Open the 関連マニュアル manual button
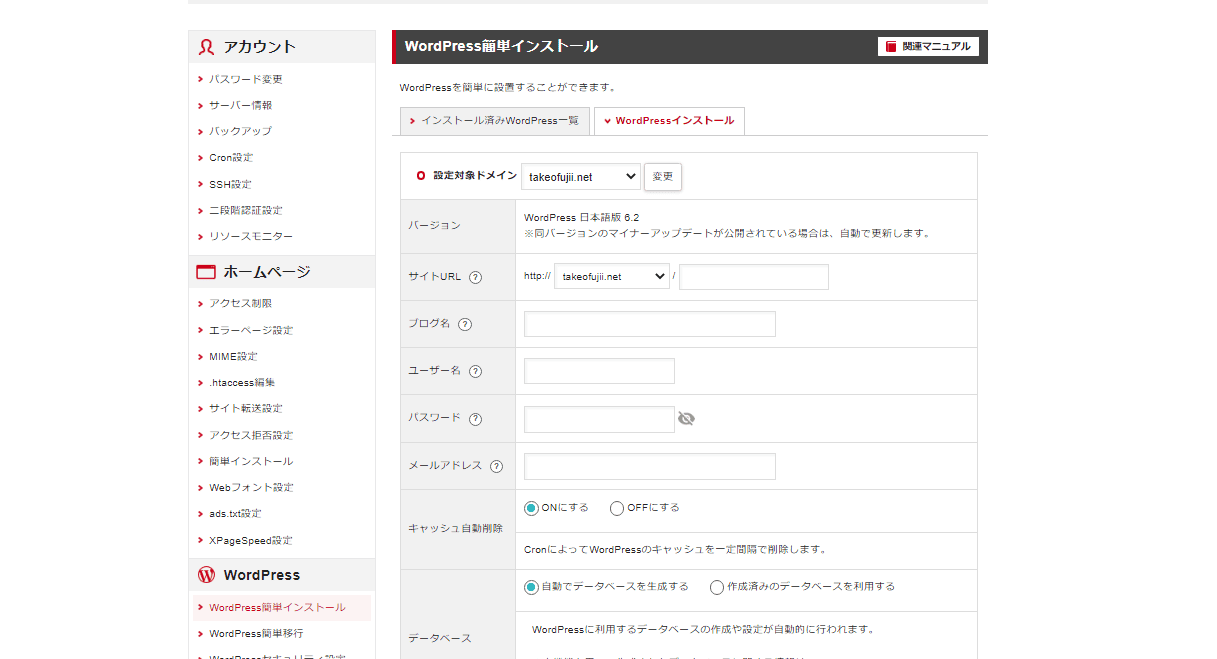This screenshot has width=1217, height=659. click(x=928, y=47)
